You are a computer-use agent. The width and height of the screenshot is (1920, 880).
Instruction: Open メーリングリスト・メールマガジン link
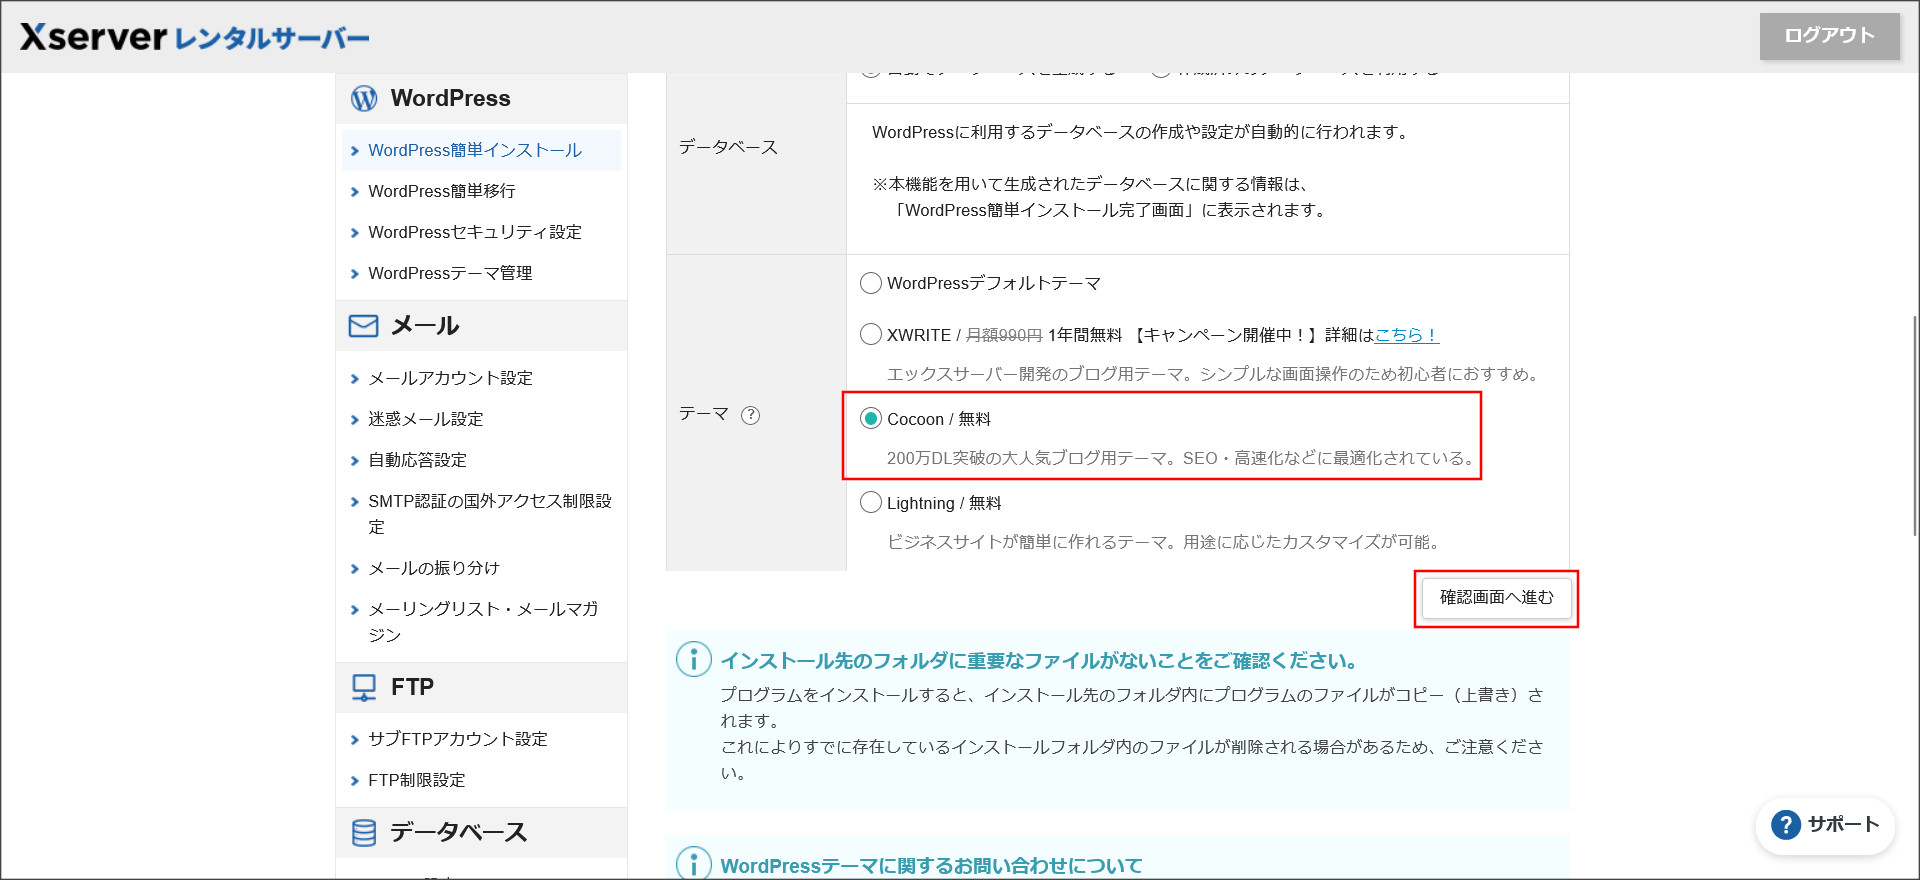[x=484, y=622]
